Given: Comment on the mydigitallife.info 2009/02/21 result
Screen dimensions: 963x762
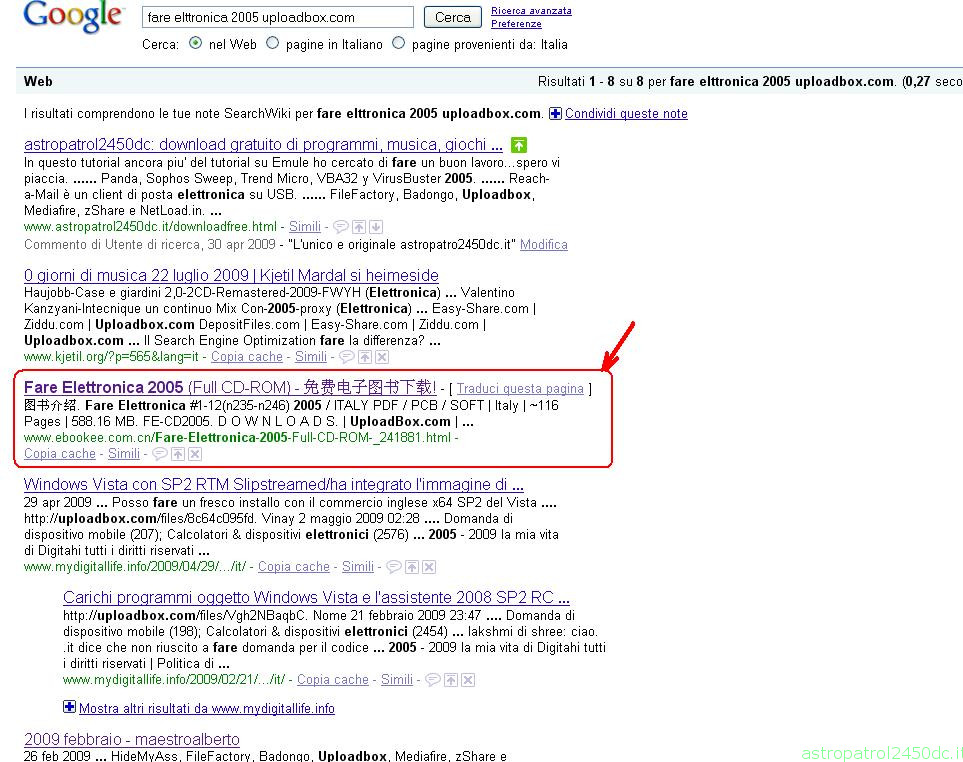Looking at the screenshot, I should [433, 680].
